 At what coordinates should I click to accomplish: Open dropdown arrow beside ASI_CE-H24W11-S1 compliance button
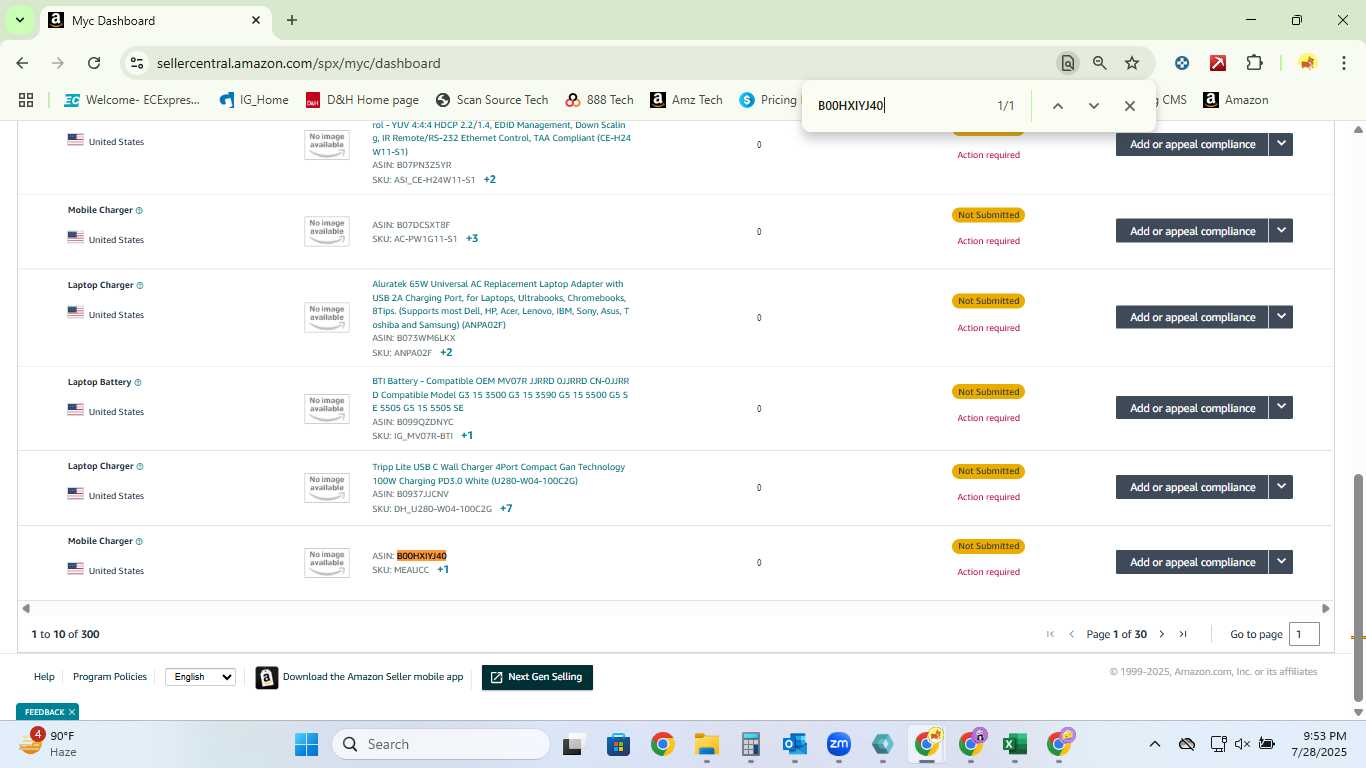[x=1281, y=144]
